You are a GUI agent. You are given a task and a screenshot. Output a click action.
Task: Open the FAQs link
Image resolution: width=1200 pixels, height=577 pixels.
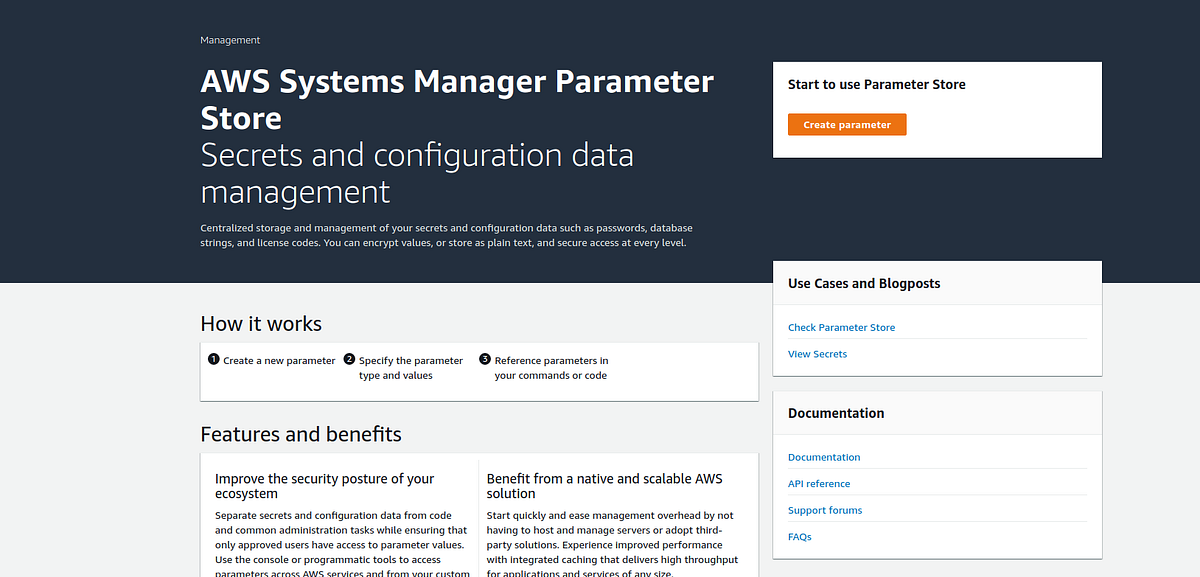pos(799,536)
